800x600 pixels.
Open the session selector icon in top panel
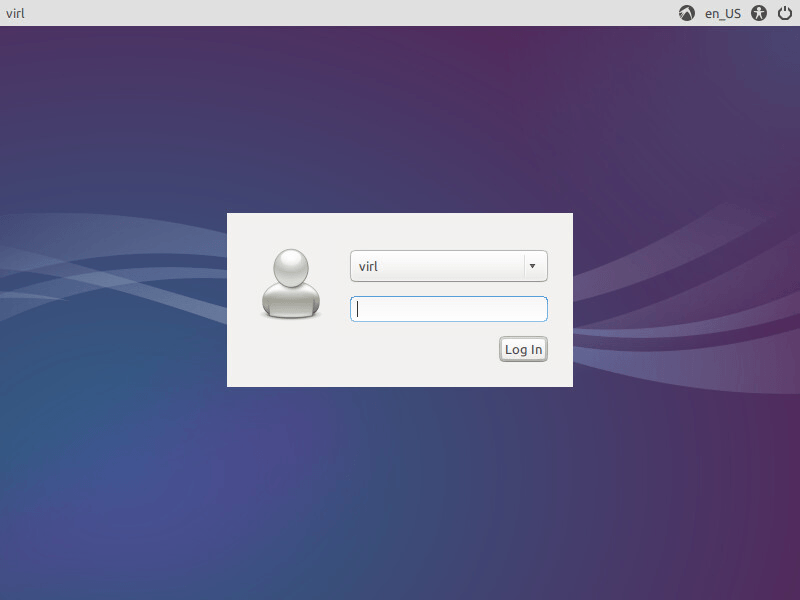687,13
